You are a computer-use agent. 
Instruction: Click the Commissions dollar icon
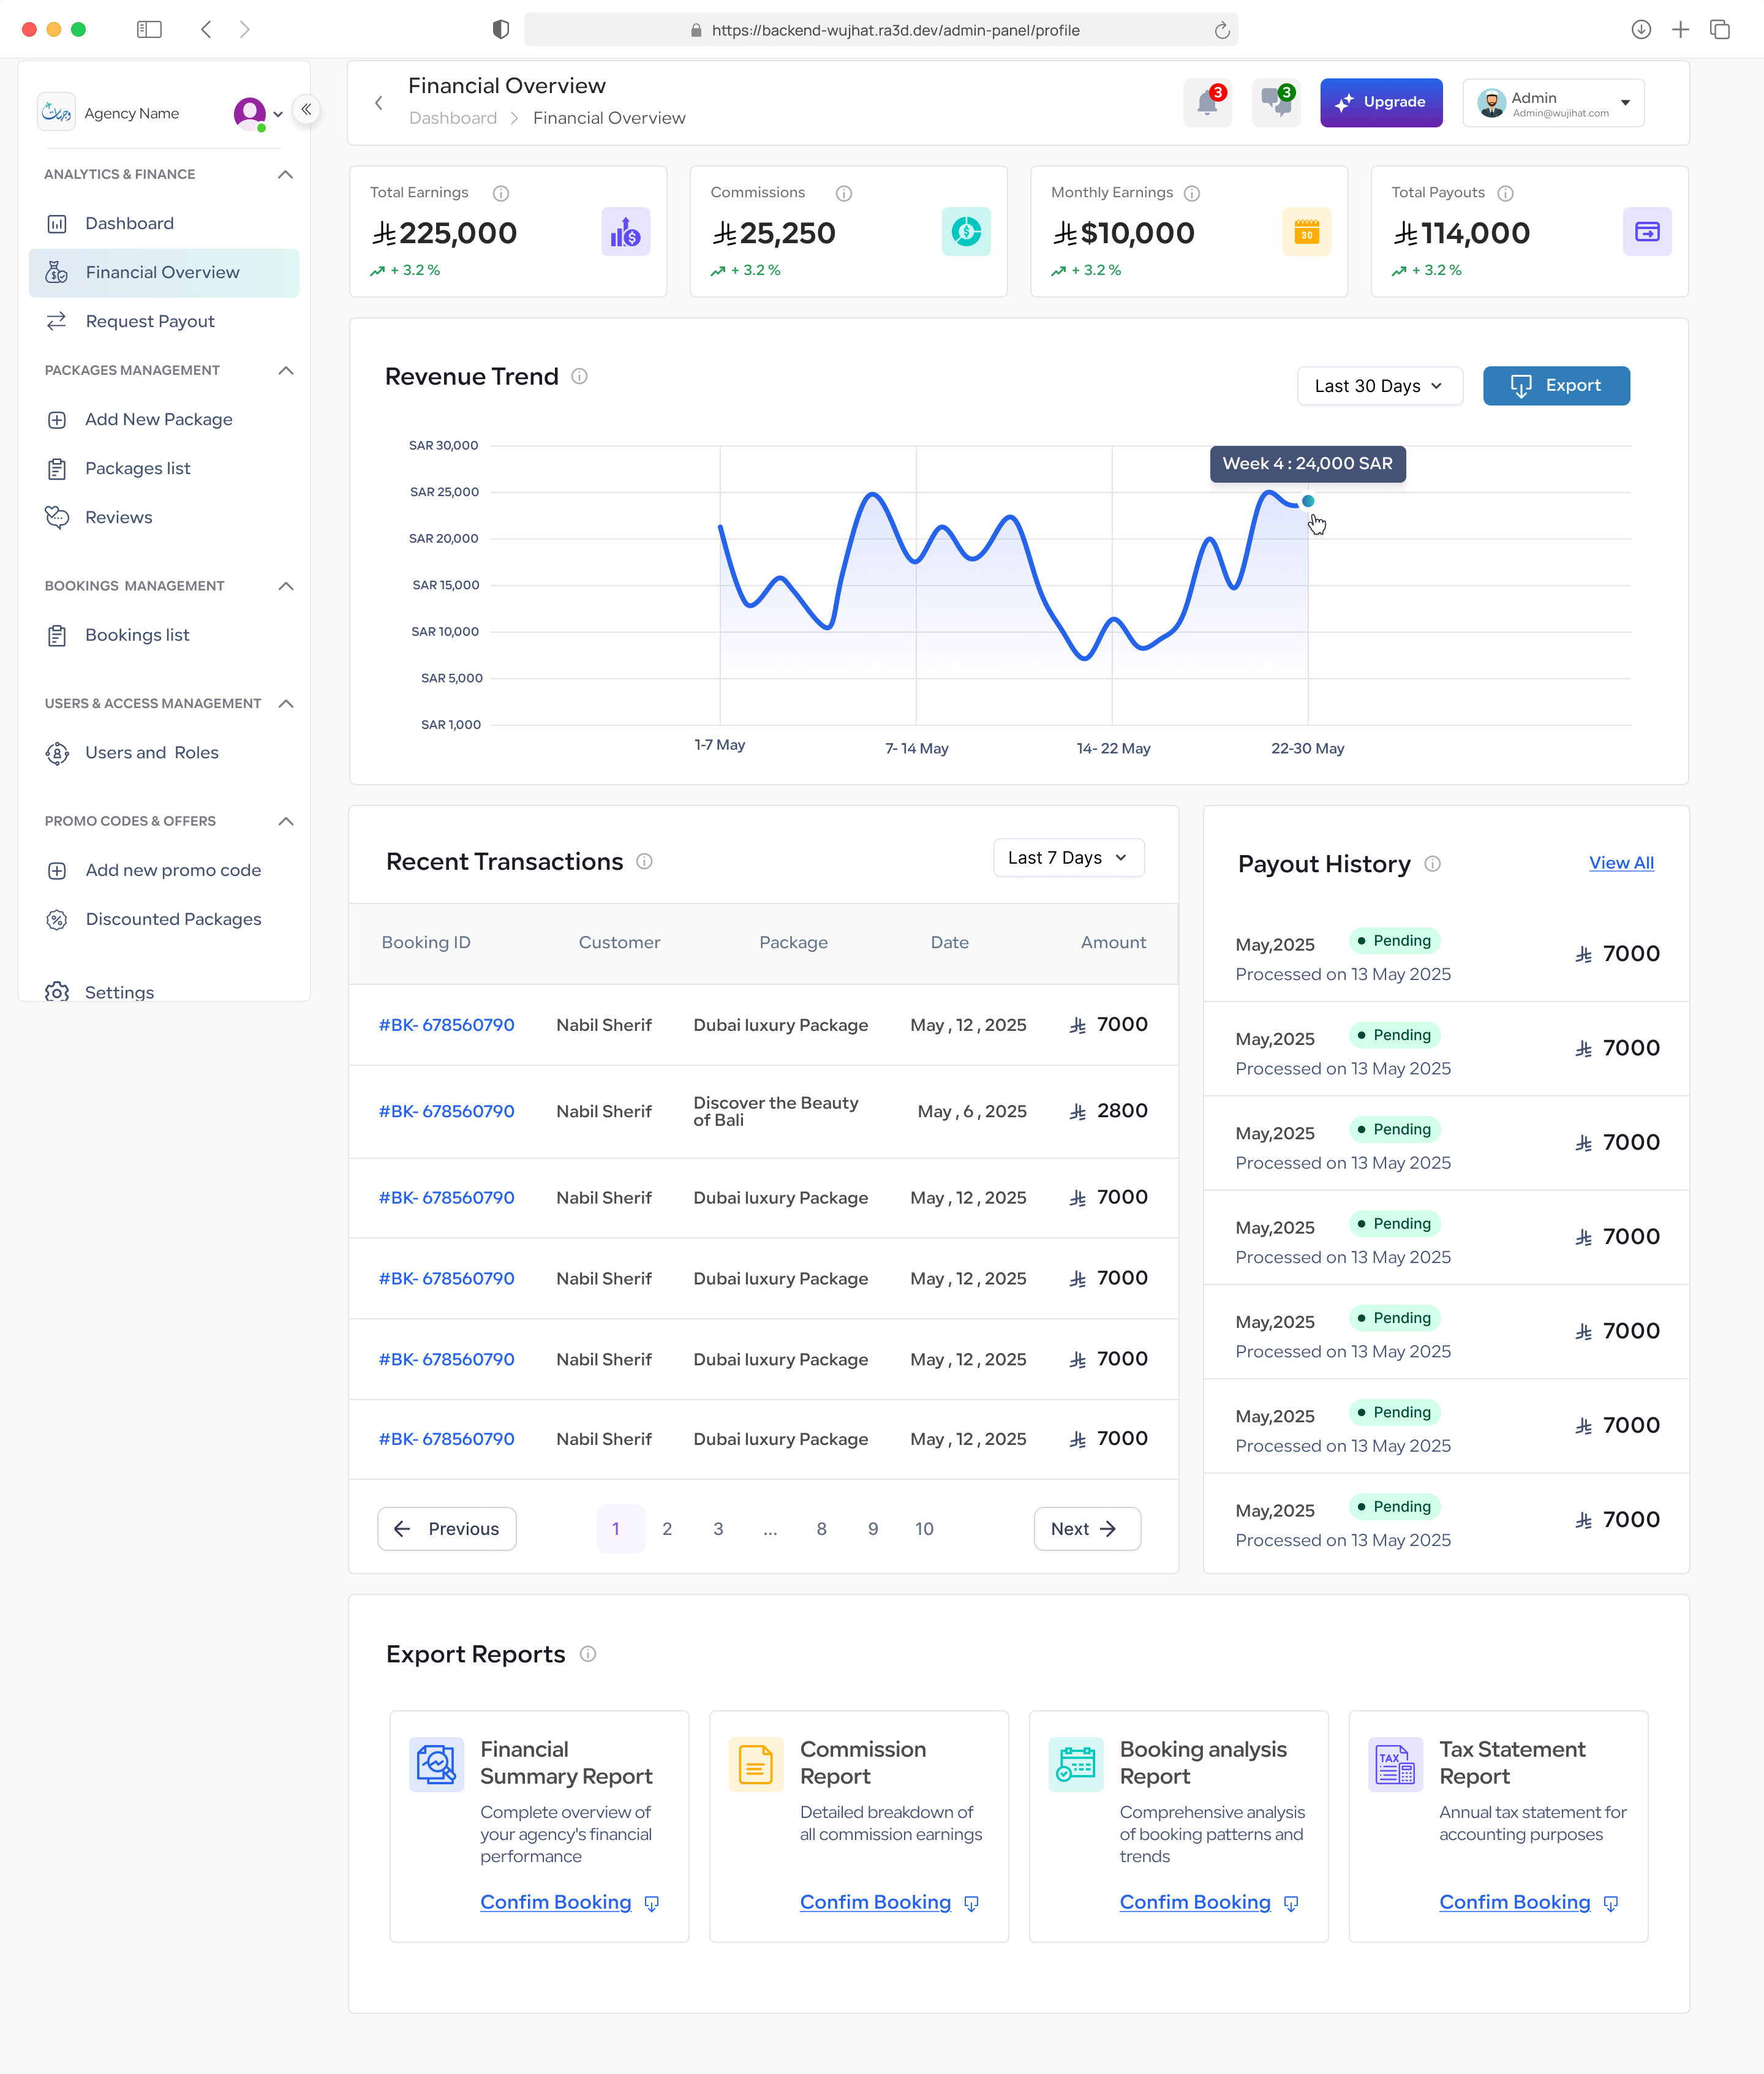pos(966,232)
